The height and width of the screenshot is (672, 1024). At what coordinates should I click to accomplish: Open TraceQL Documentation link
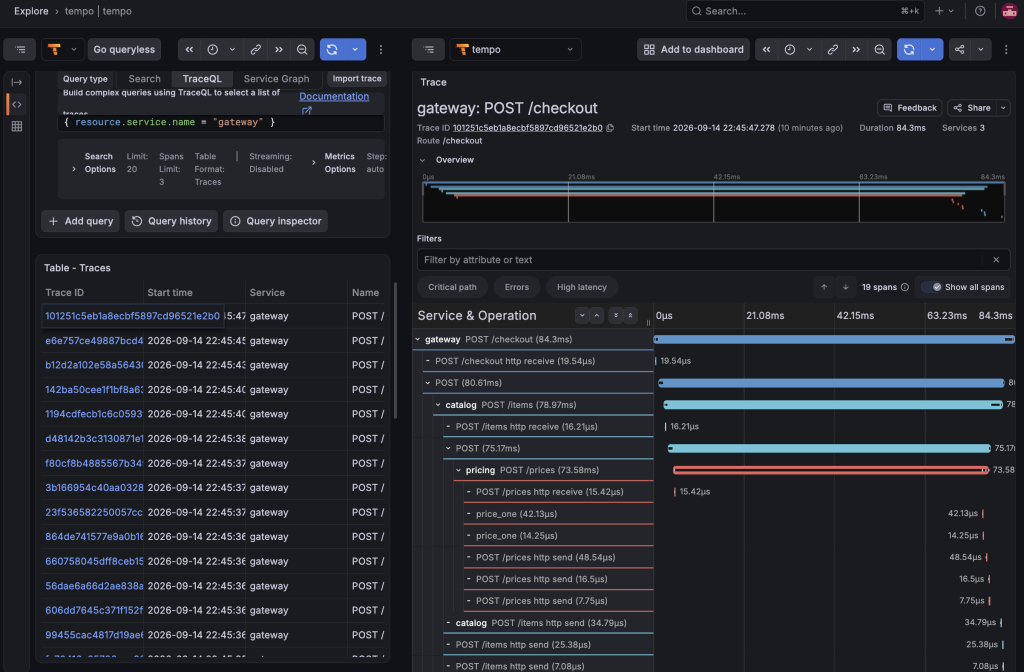(334, 97)
